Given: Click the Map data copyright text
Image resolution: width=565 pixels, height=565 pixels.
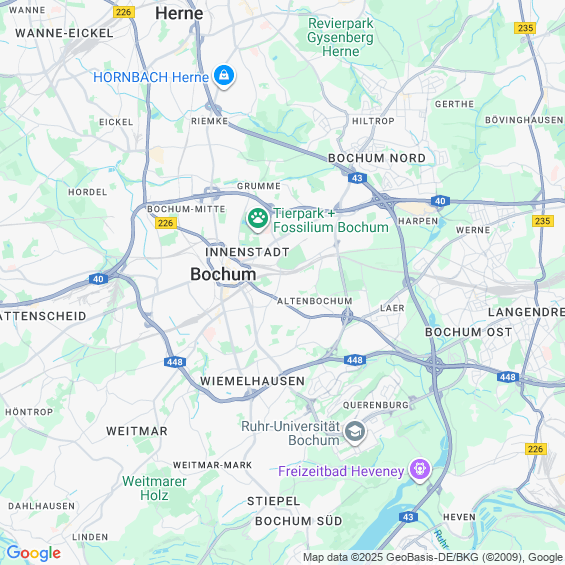Looking at the screenshot, I should click(x=433, y=557).
